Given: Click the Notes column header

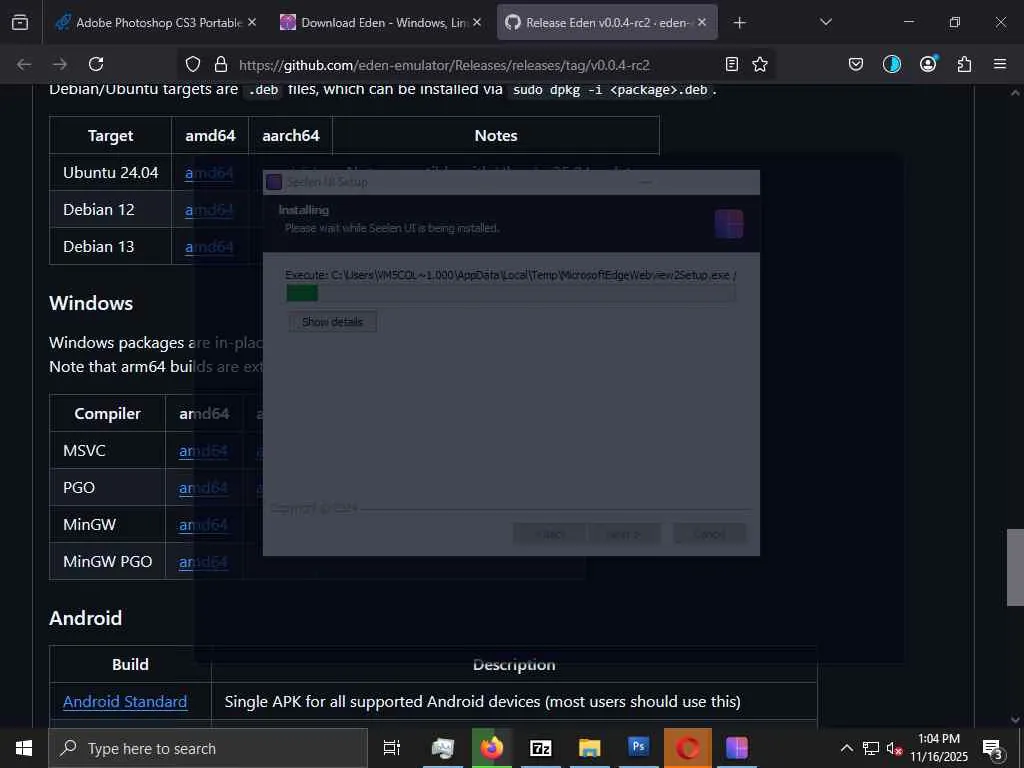Looking at the screenshot, I should [x=496, y=135].
